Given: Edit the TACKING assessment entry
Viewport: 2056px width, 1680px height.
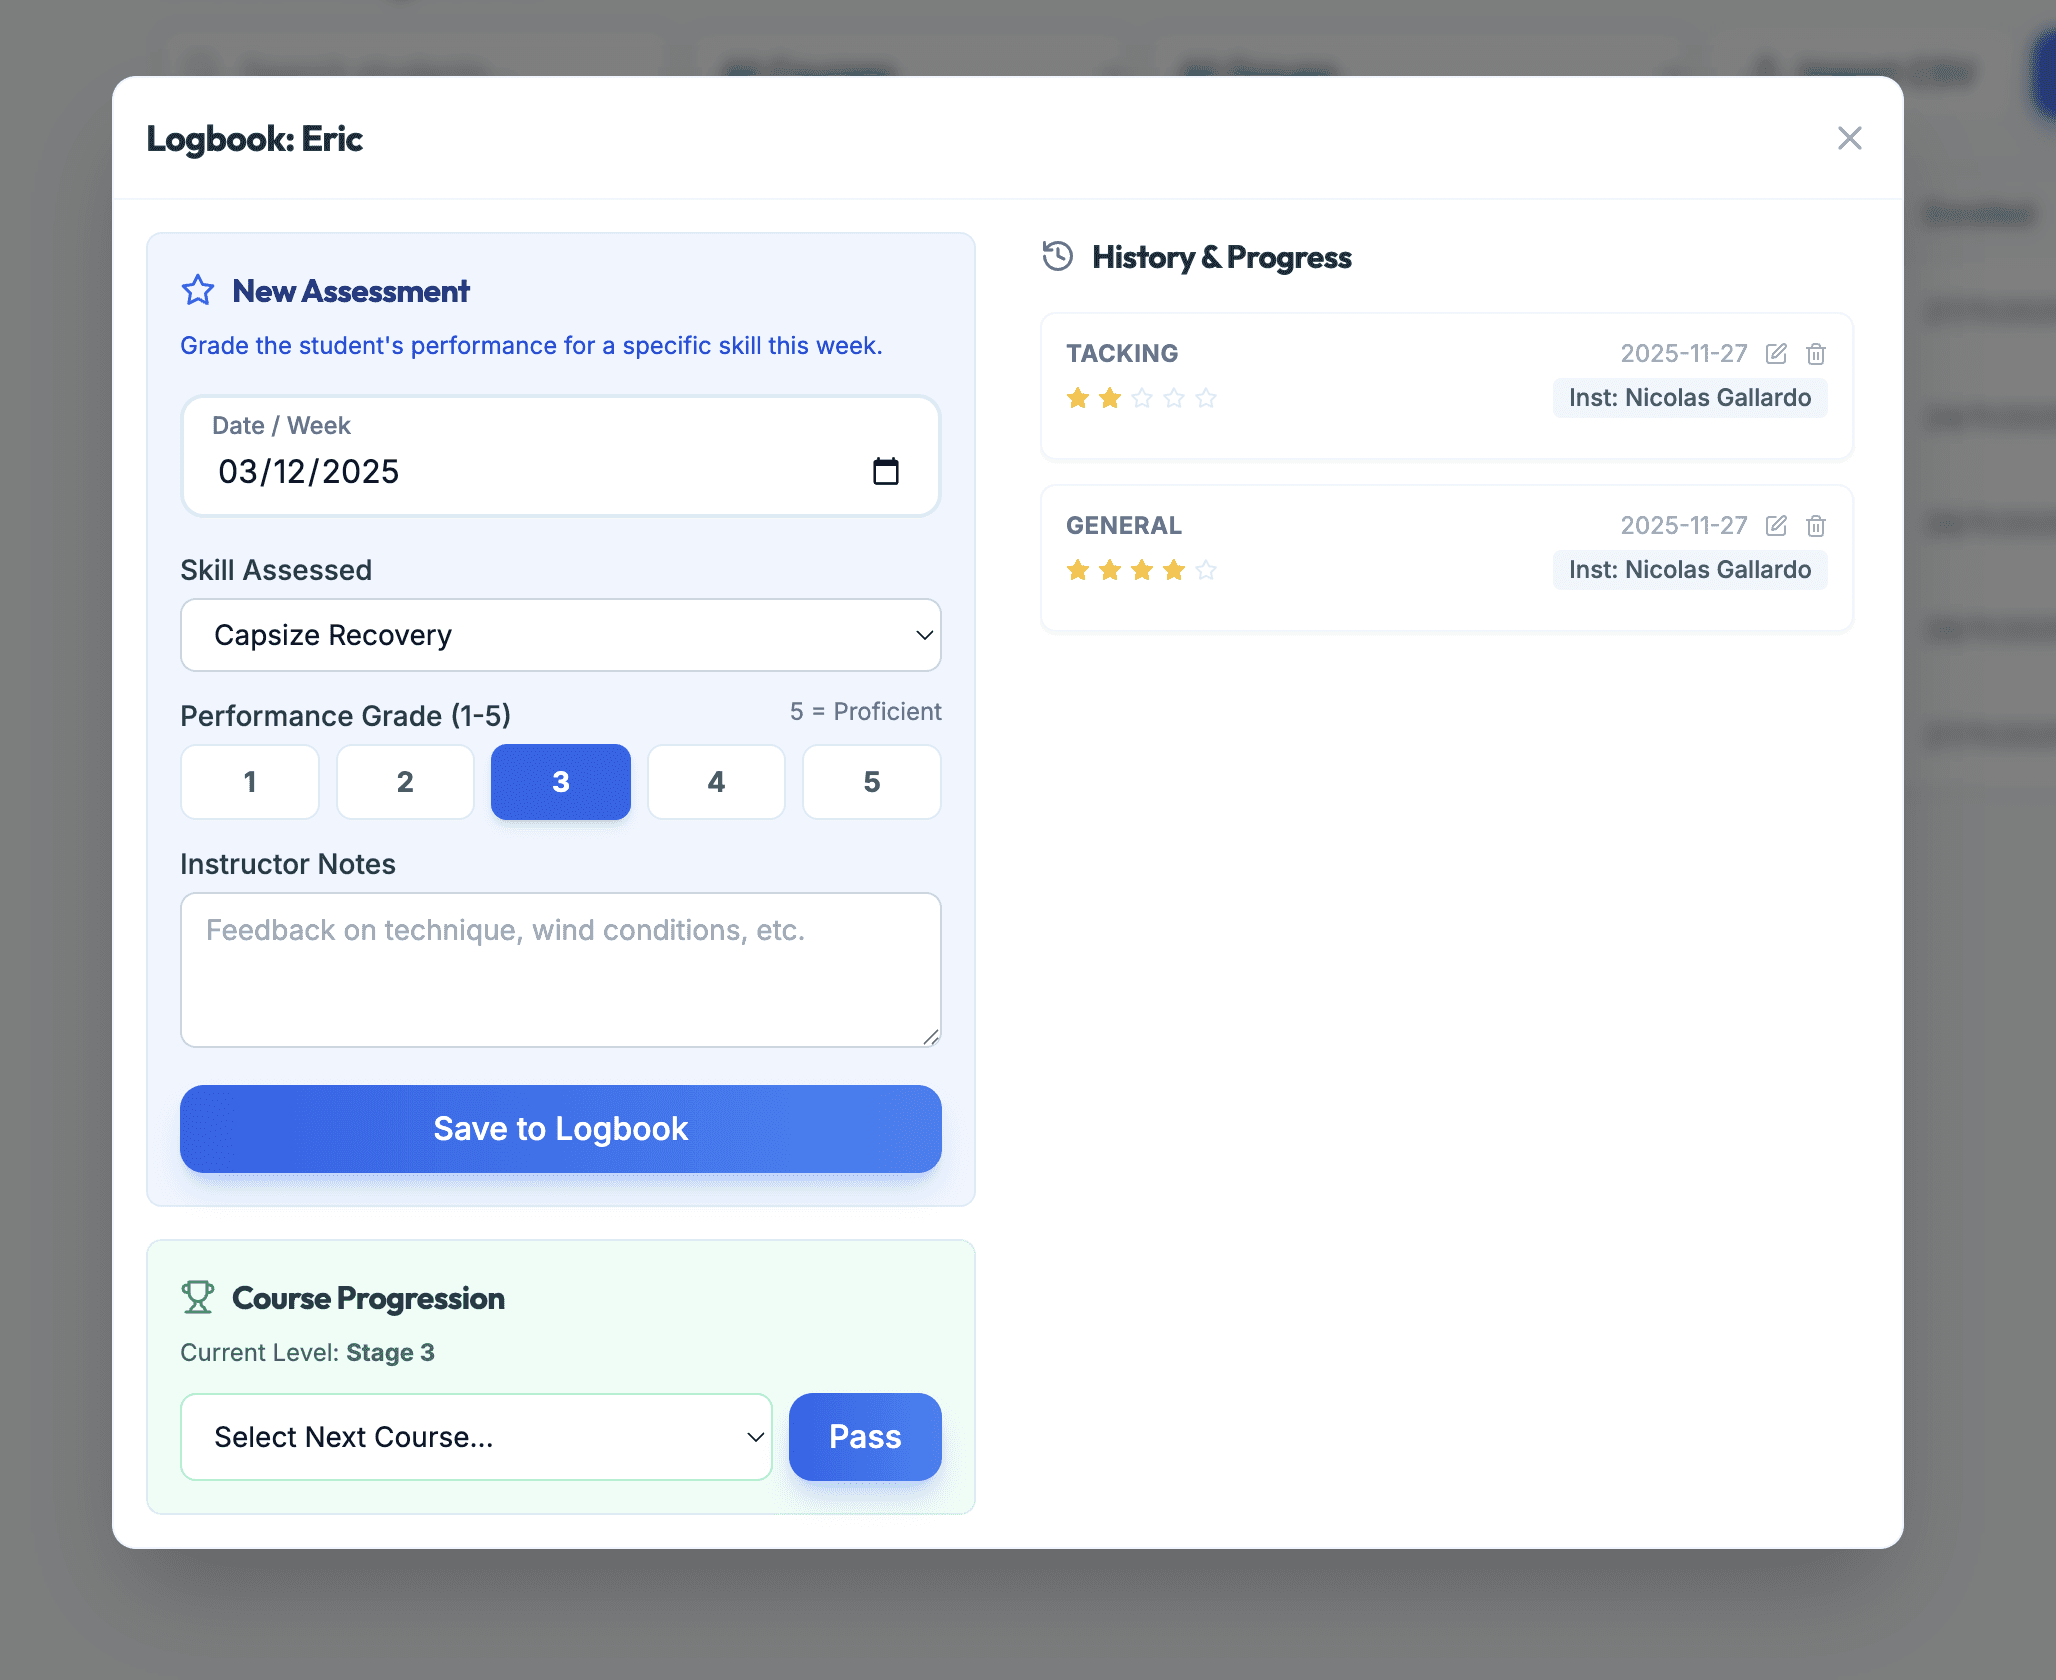Looking at the screenshot, I should [1775, 353].
